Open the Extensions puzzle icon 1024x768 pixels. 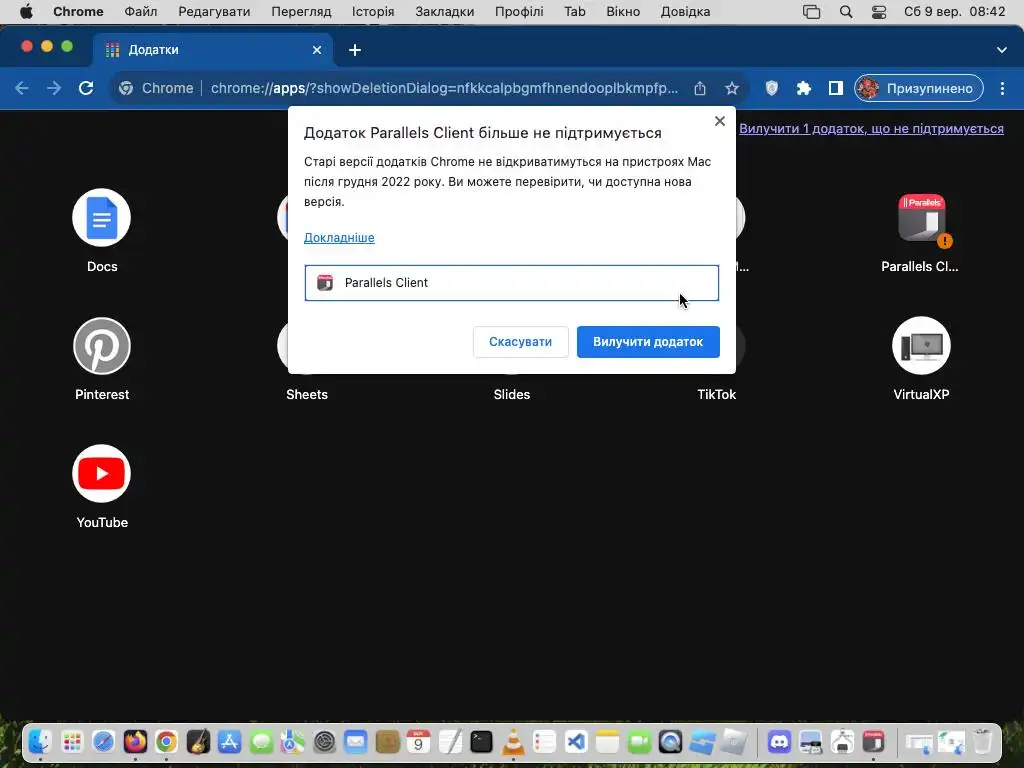pos(803,88)
